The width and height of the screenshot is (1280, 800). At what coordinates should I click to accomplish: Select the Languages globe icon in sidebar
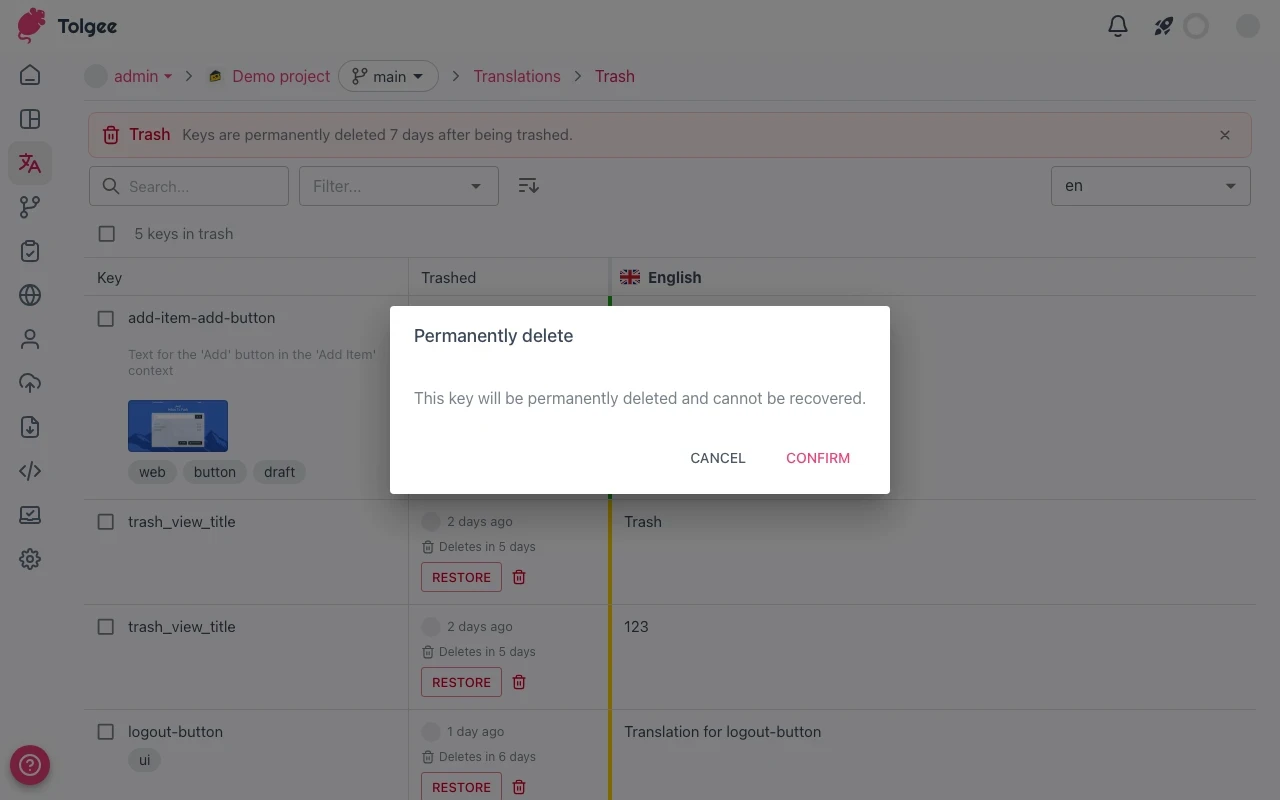[x=30, y=295]
